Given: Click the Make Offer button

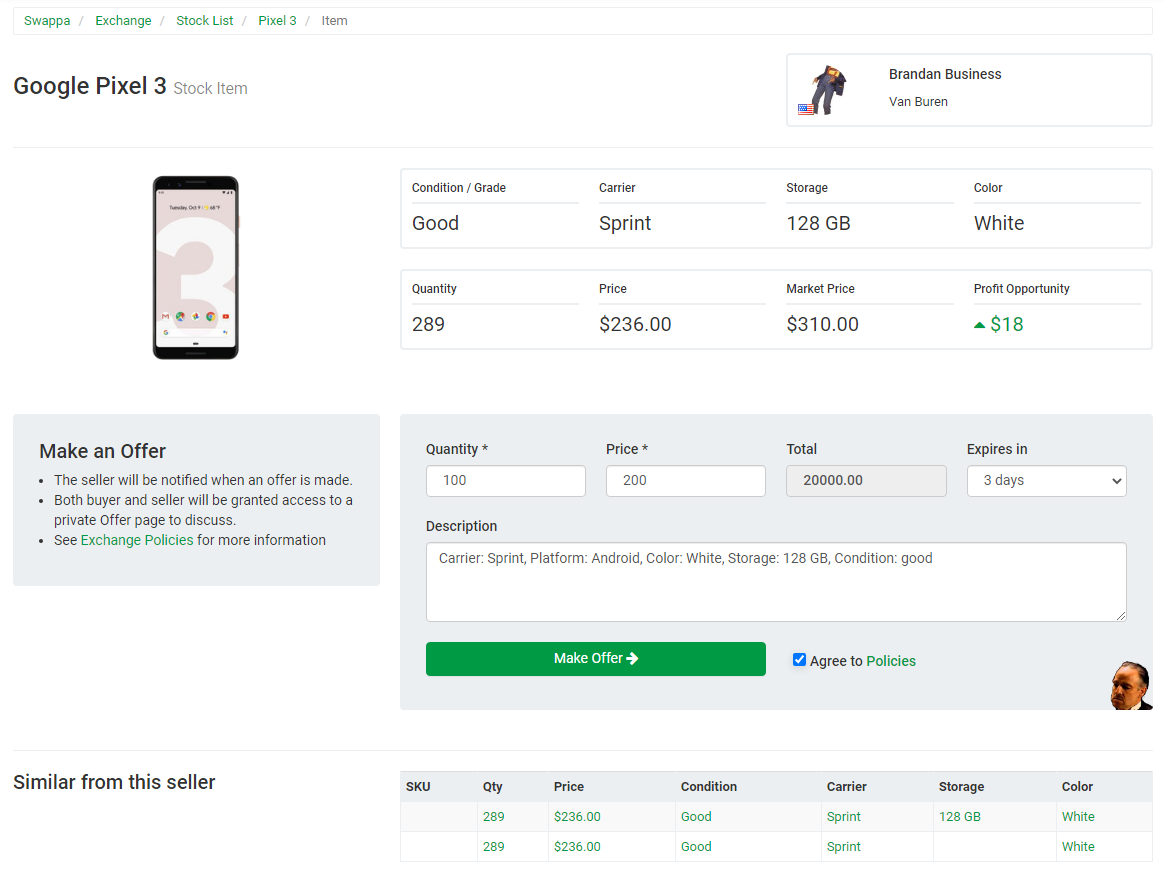Looking at the screenshot, I should tap(596, 658).
